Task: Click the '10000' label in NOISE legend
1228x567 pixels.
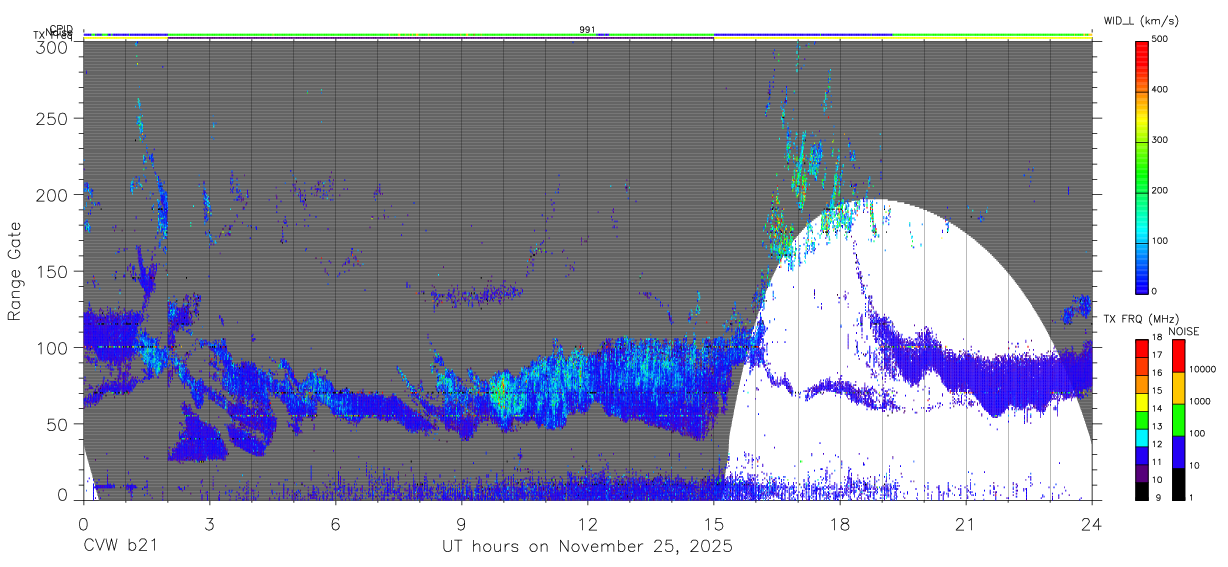Action: pyautogui.click(x=1203, y=369)
